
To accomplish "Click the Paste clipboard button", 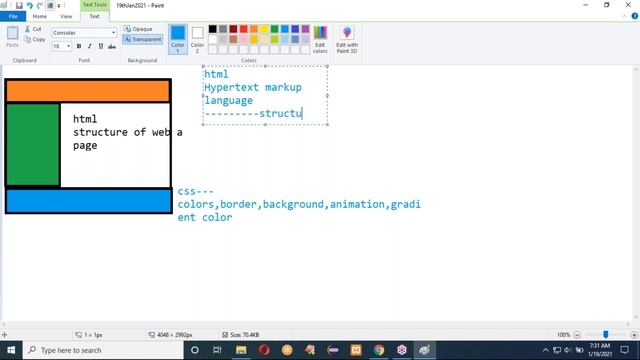I will pyautogui.click(x=12, y=37).
